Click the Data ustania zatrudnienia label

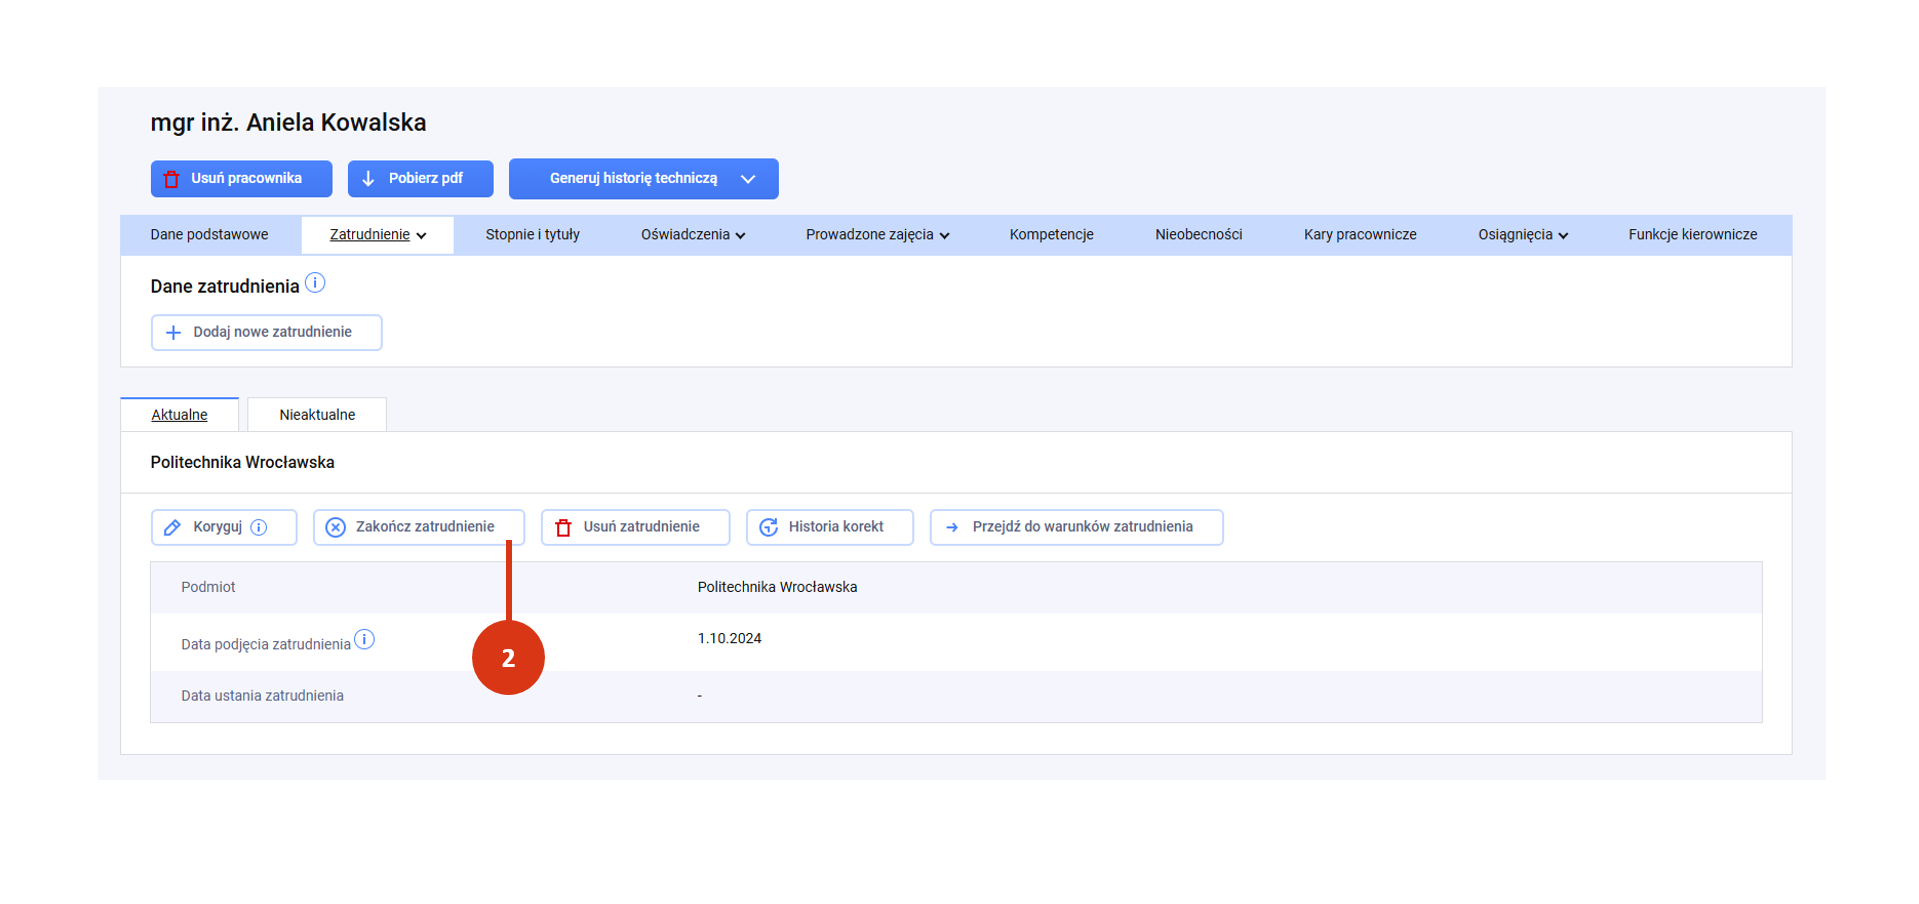click(262, 696)
